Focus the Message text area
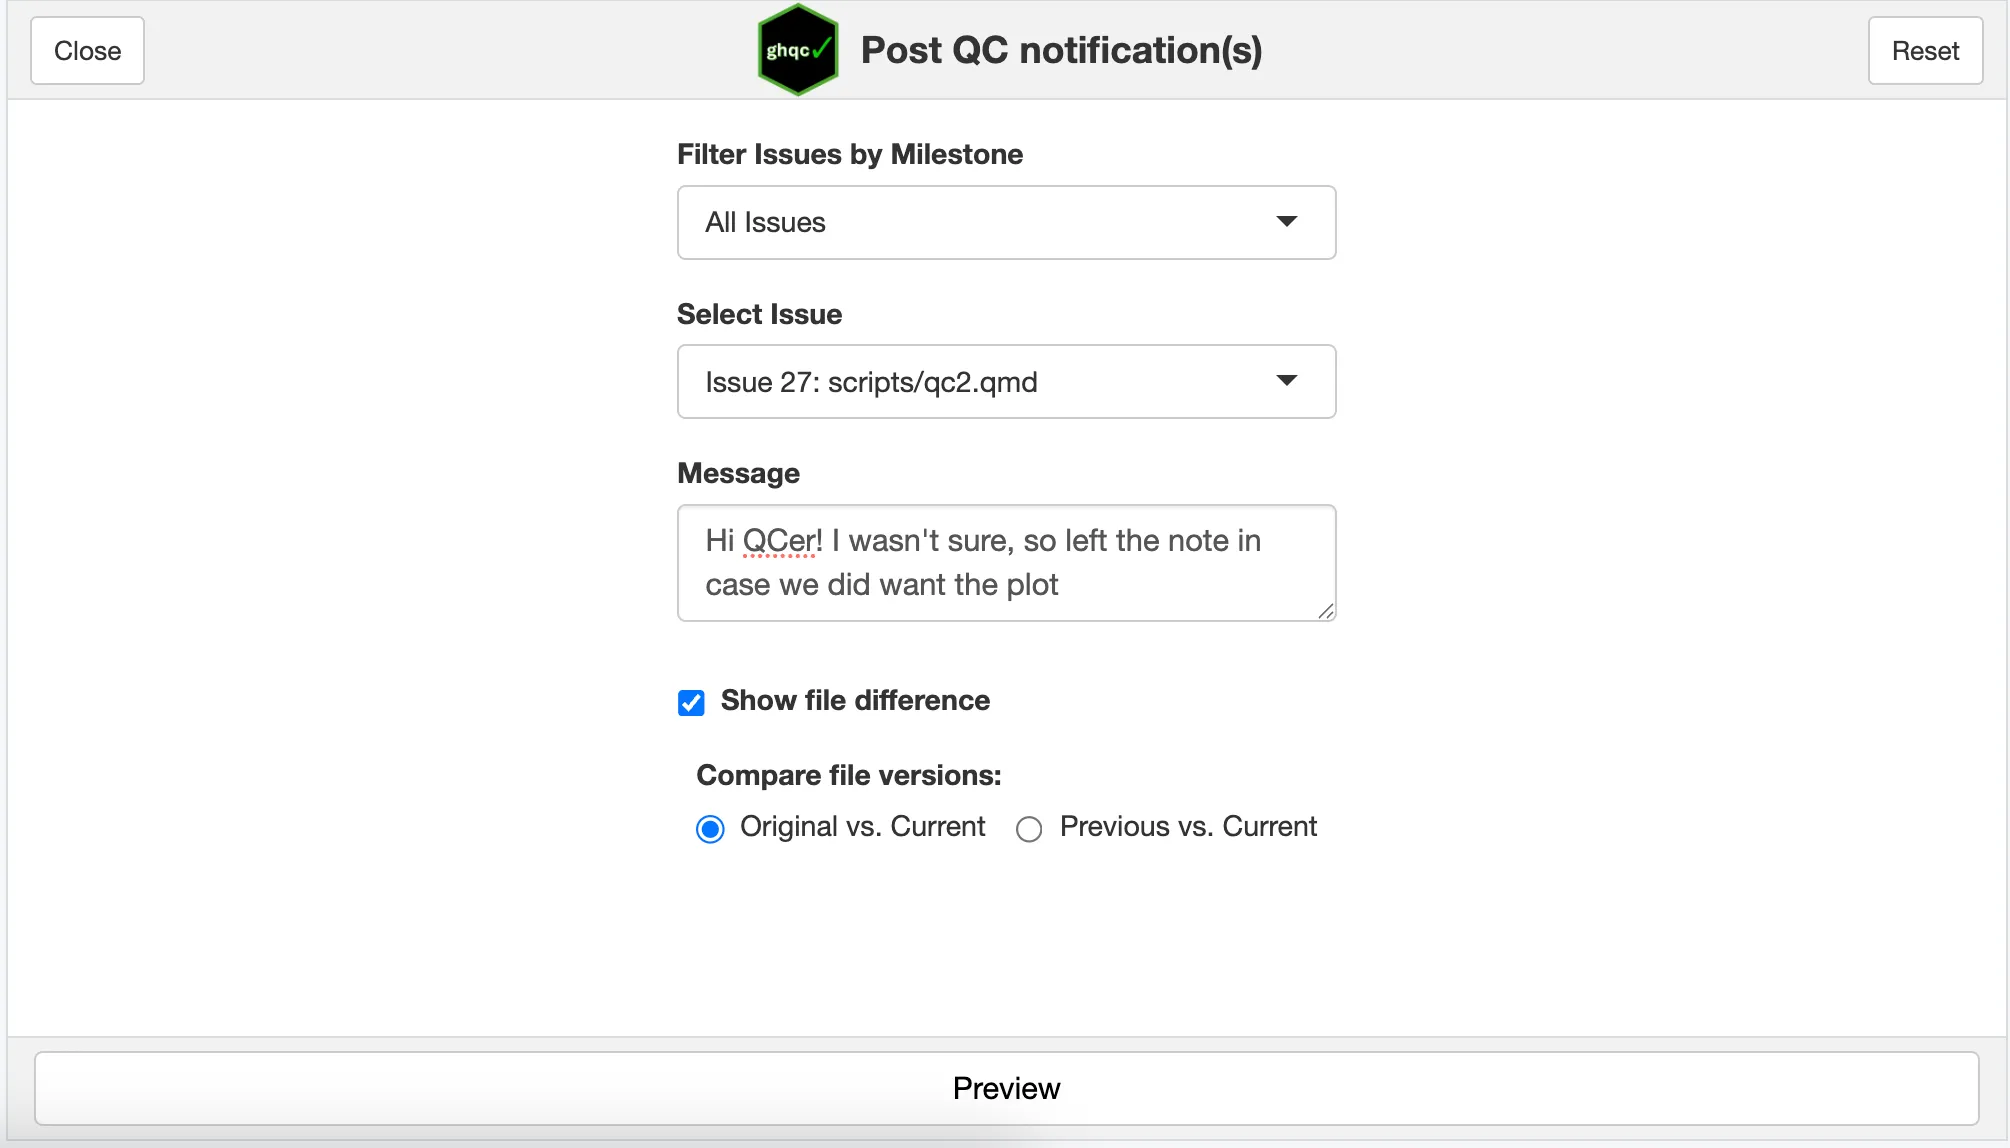Screen dimensions: 2010x1148 click(1005, 562)
